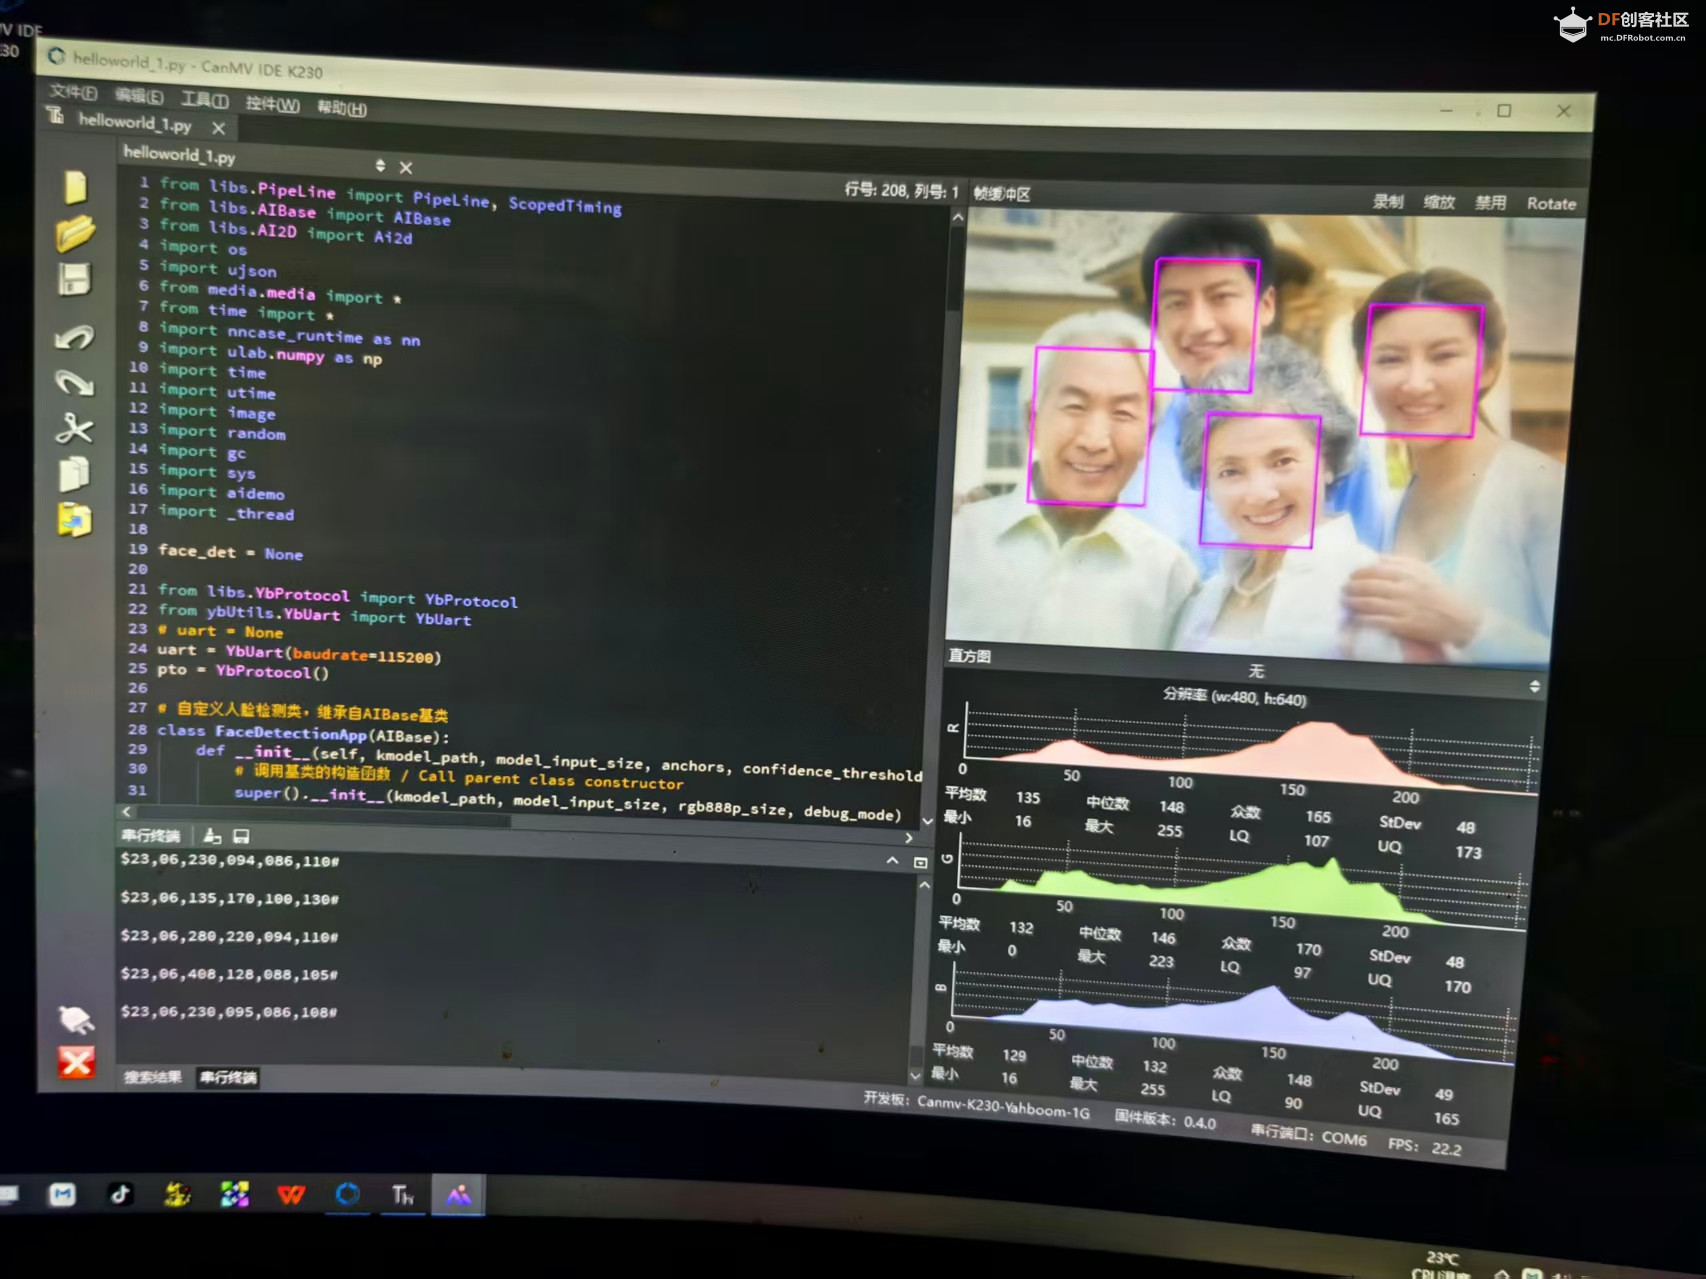Clear the serial terminal output icon
Screen dimensions: 1706x1279
pyautogui.click(x=212, y=836)
